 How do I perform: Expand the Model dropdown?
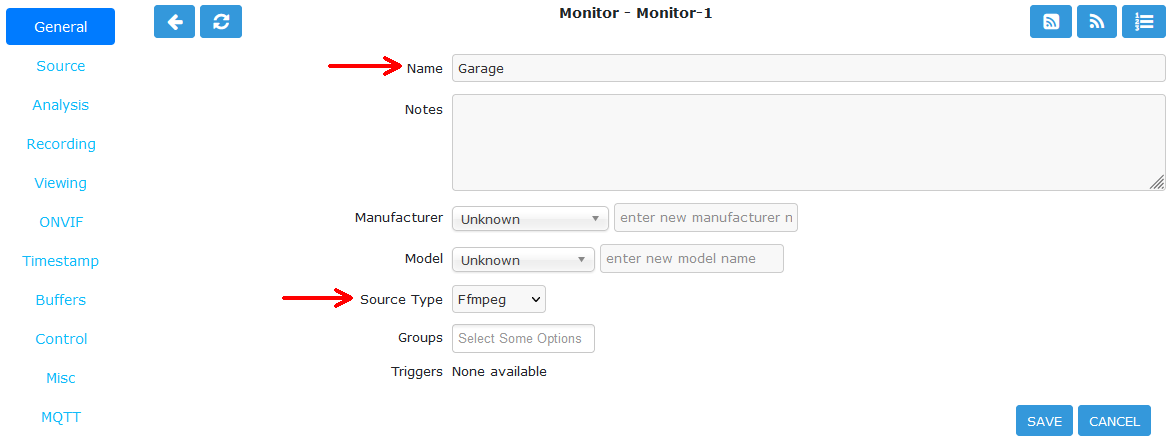pyautogui.click(x=523, y=260)
